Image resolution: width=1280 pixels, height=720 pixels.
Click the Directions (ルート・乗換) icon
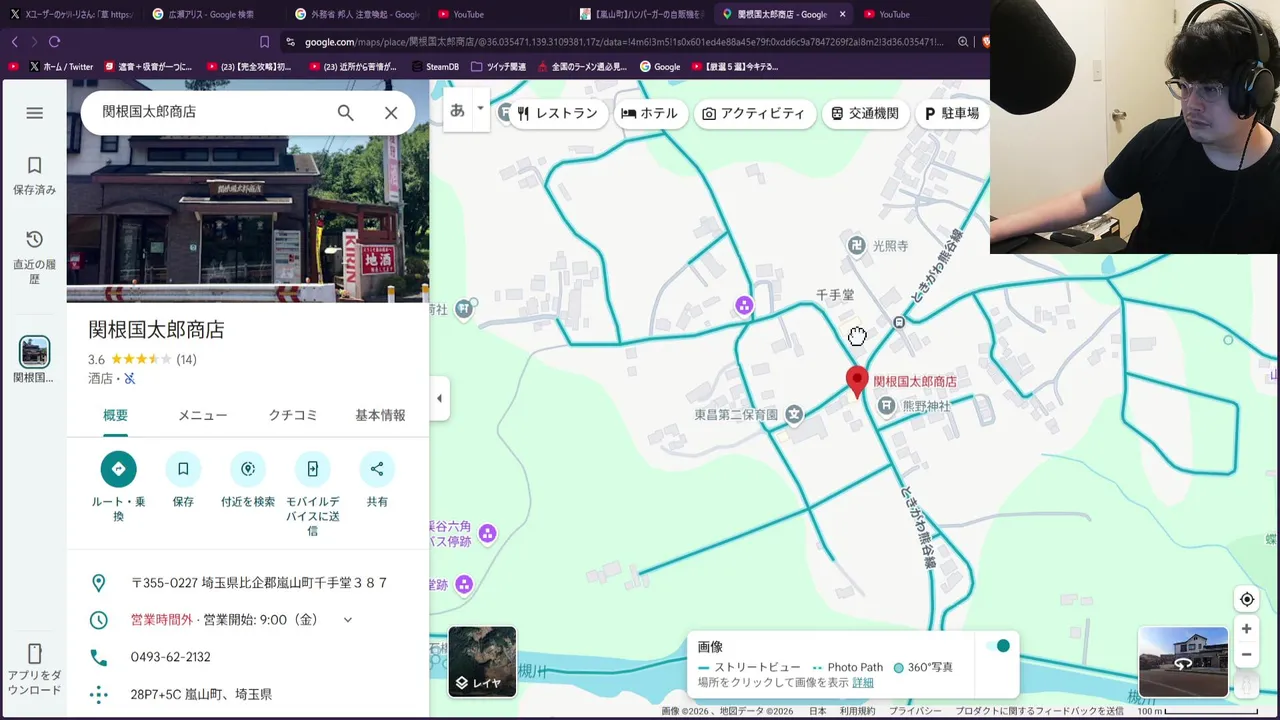[118, 469]
